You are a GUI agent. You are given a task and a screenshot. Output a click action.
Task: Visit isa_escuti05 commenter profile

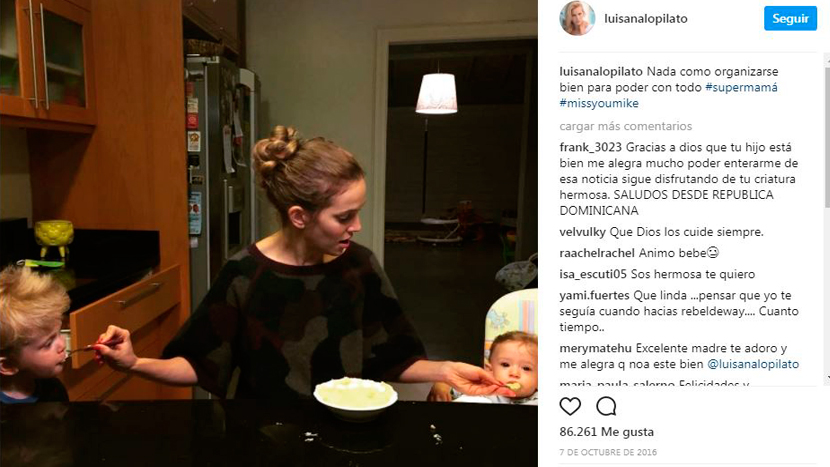[593, 274]
